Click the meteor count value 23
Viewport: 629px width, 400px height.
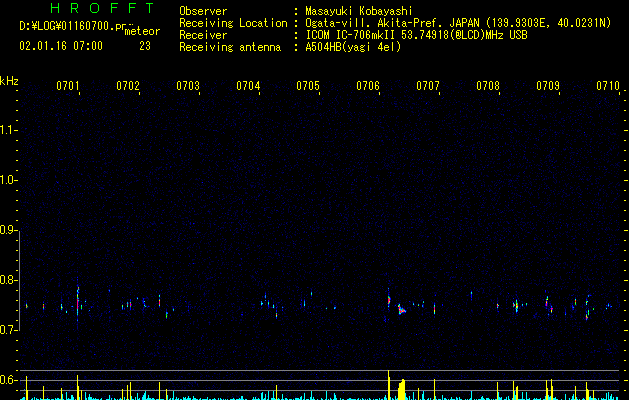click(145, 46)
